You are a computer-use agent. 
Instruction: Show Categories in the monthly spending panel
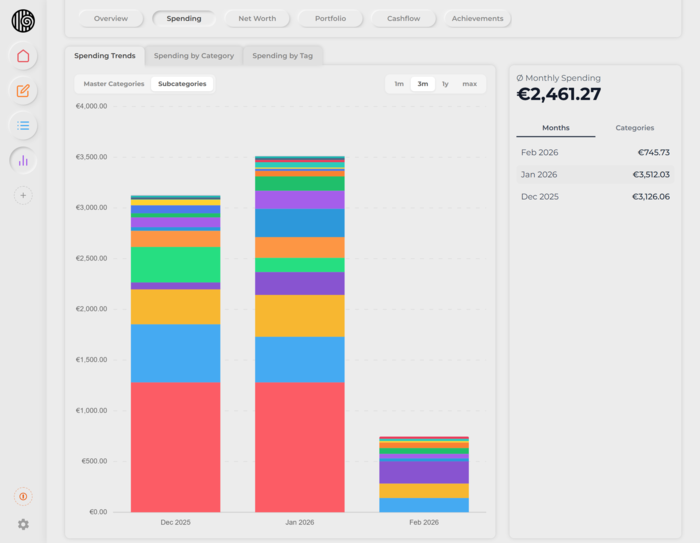tap(634, 128)
